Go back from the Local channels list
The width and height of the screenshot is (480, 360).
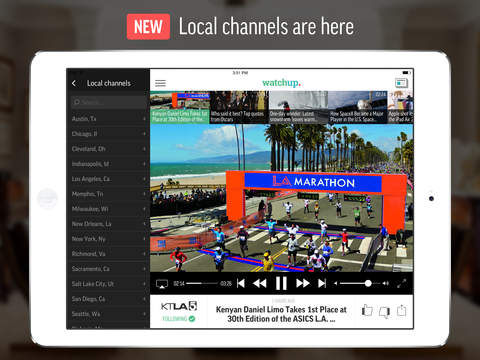pos(74,83)
